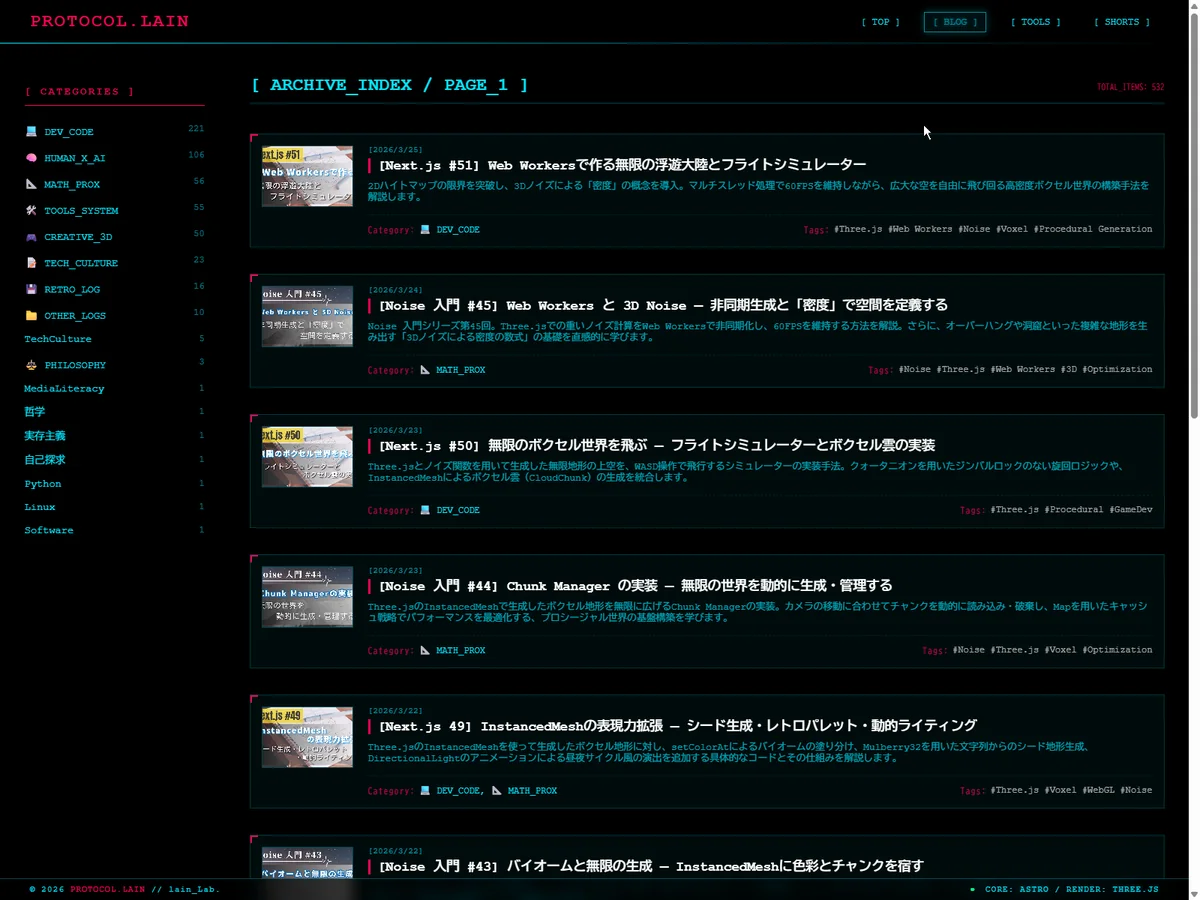1200x900 pixels.
Task: Click the document icon beside TECH_CULTURE
Action: point(31,263)
